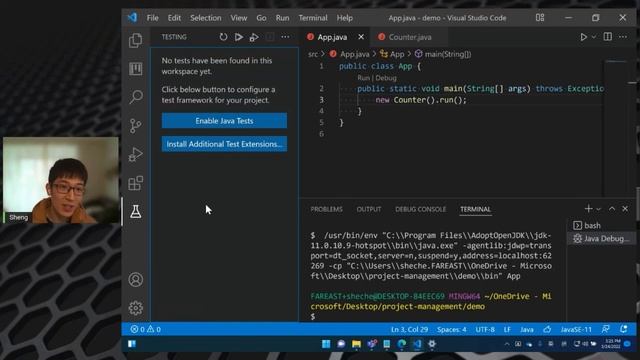This screenshot has width=640, height=360.
Task: Open the Search view
Action: (136, 97)
